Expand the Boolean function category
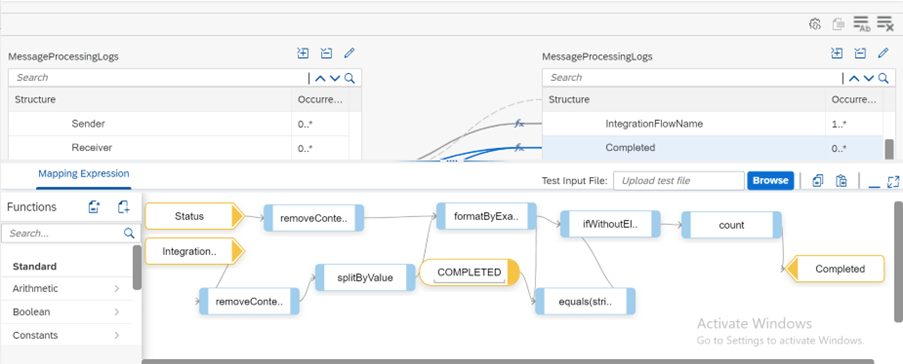This screenshot has height=364, width=903. 67,312
